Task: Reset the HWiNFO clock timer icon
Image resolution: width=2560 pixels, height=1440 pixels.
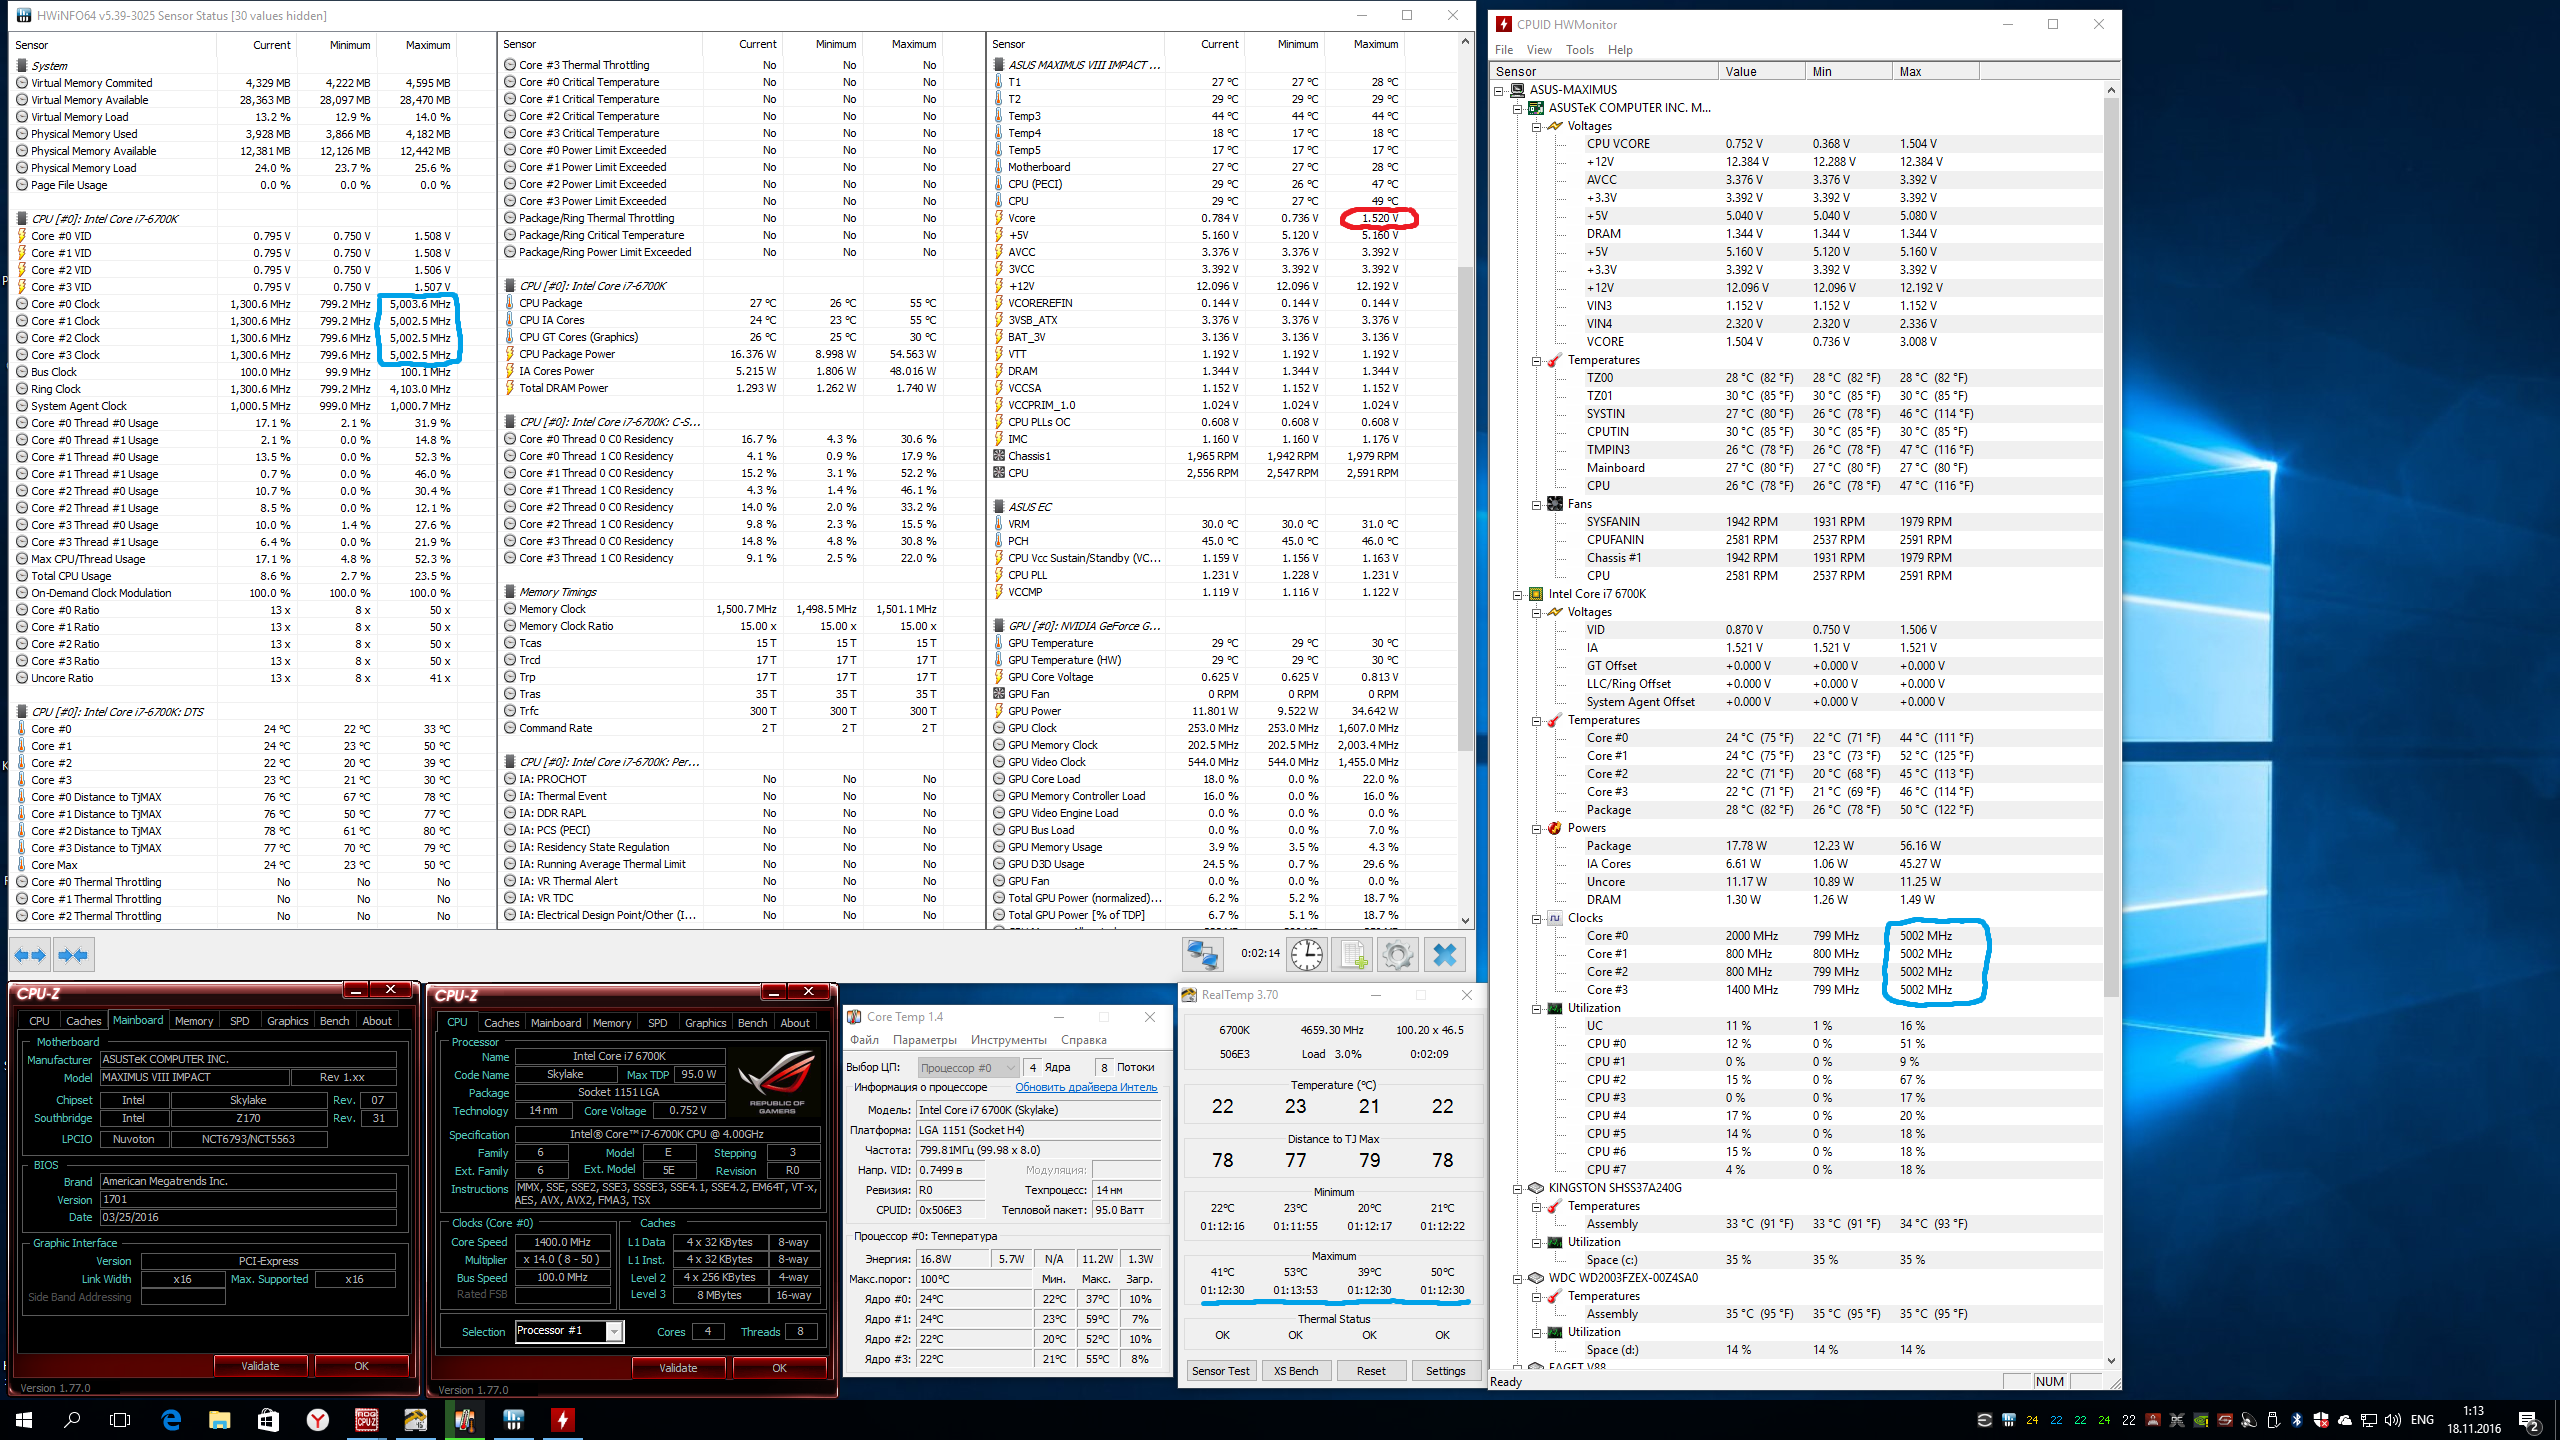Action: point(1306,954)
